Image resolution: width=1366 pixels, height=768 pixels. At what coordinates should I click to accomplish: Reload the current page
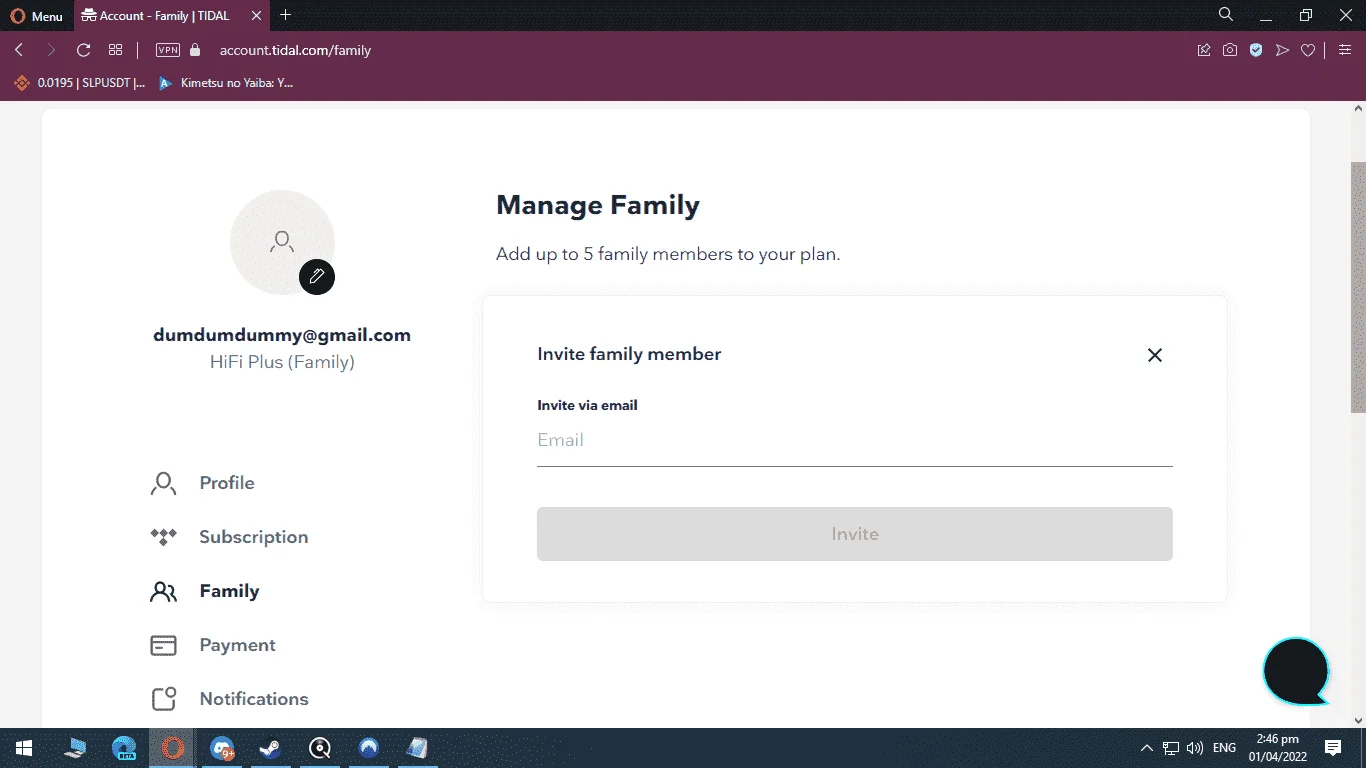[84, 50]
